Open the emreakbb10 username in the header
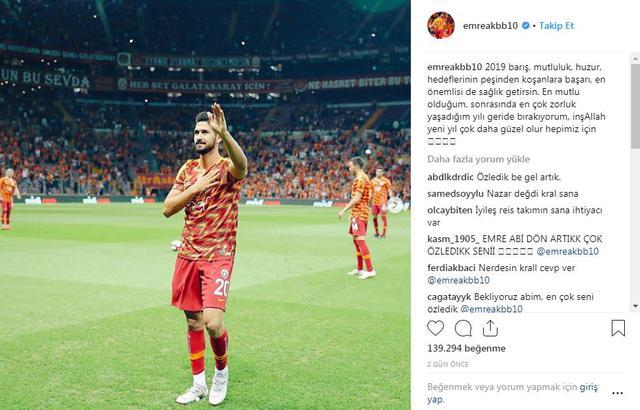This screenshot has width=640, height=410. tap(490, 26)
